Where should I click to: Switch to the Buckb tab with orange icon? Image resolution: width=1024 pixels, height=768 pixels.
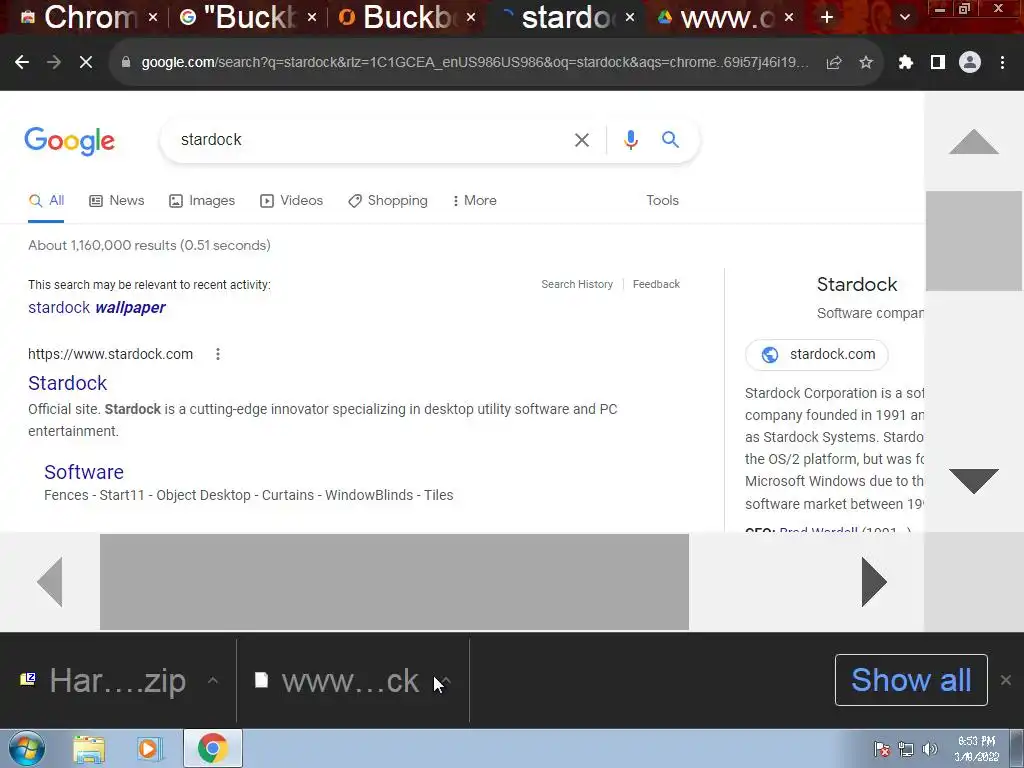click(397, 18)
